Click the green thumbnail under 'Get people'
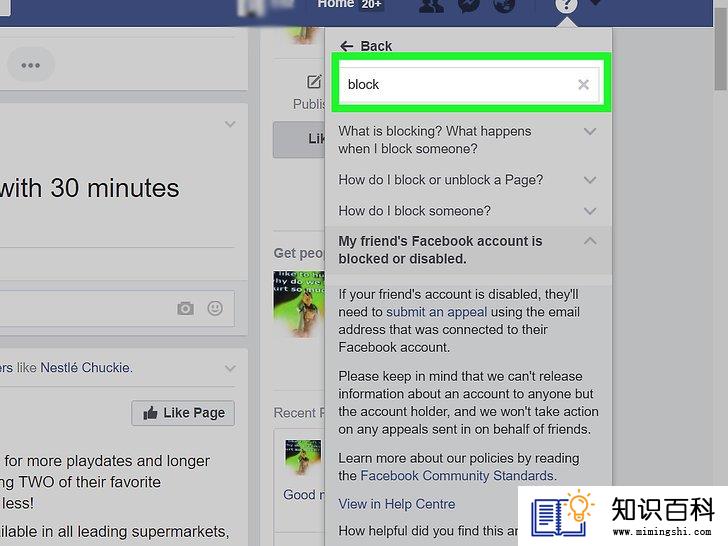The image size is (728, 546). (299, 304)
